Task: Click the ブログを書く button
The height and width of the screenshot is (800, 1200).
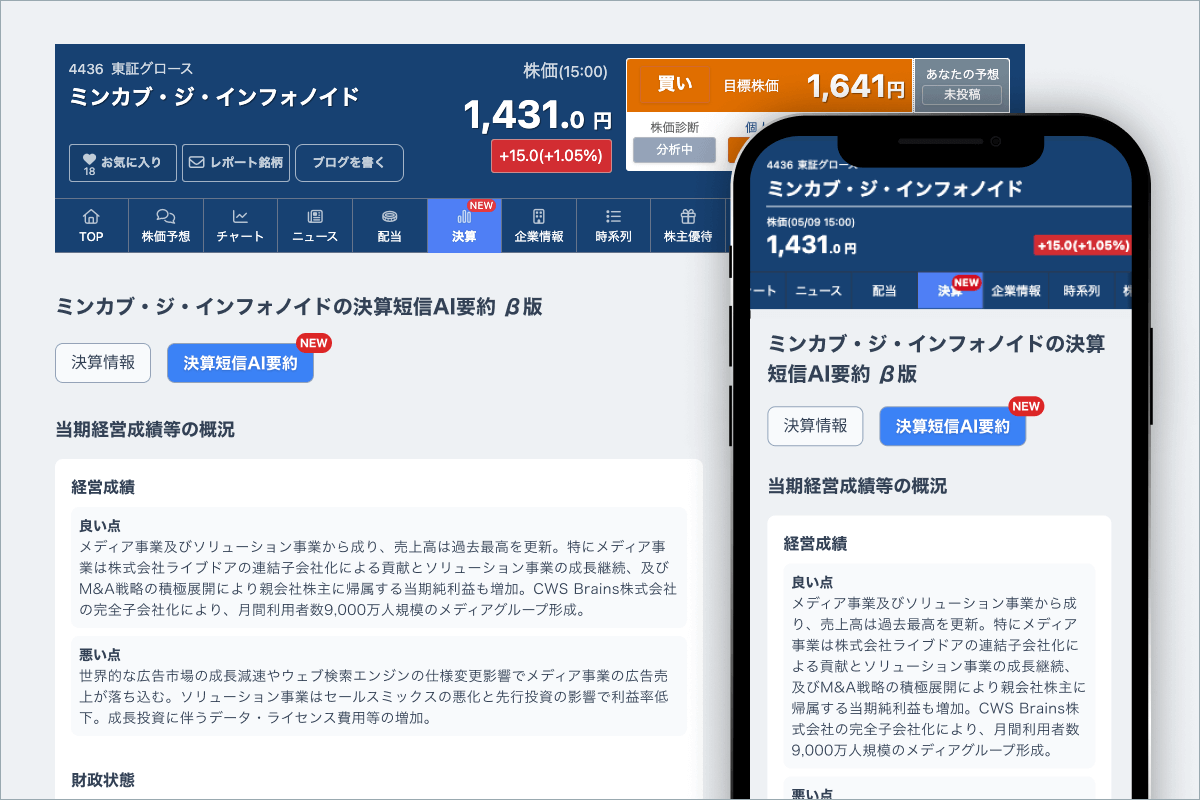Action: pyautogui.click(x=349, y=162)
